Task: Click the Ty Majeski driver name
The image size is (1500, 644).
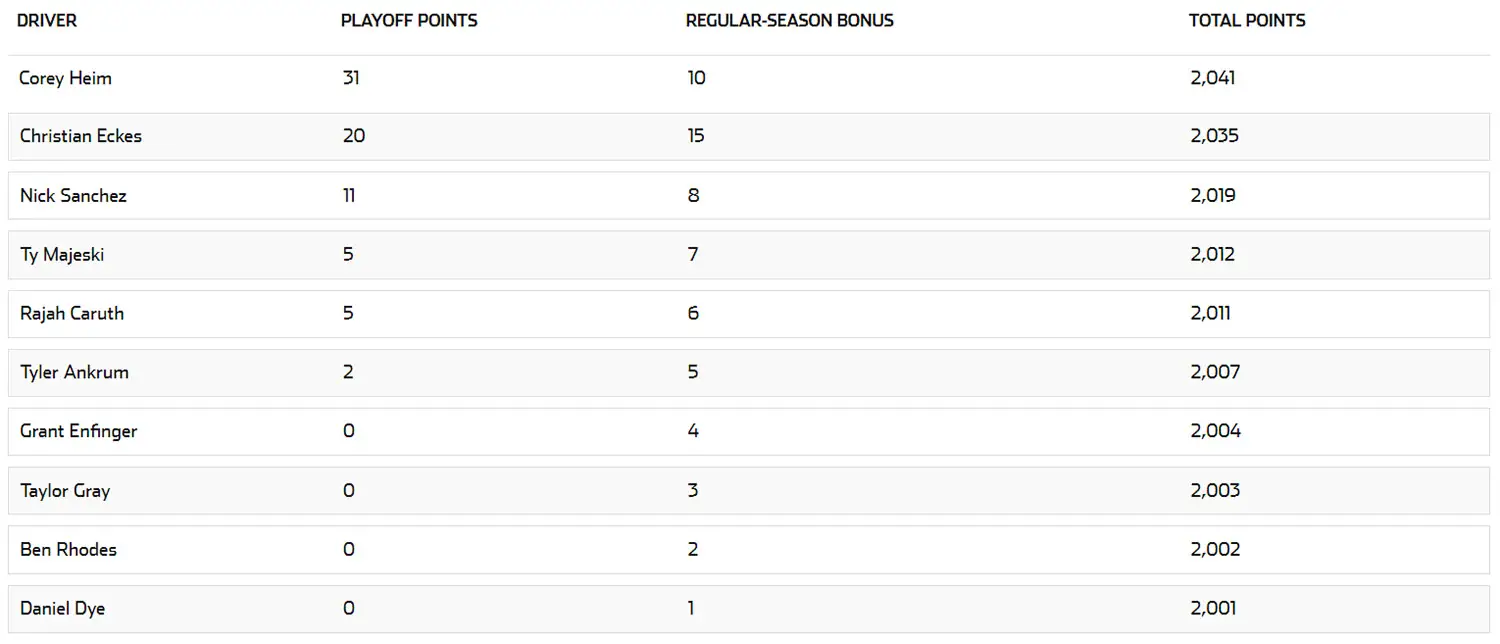Action: tap(62, 254)
